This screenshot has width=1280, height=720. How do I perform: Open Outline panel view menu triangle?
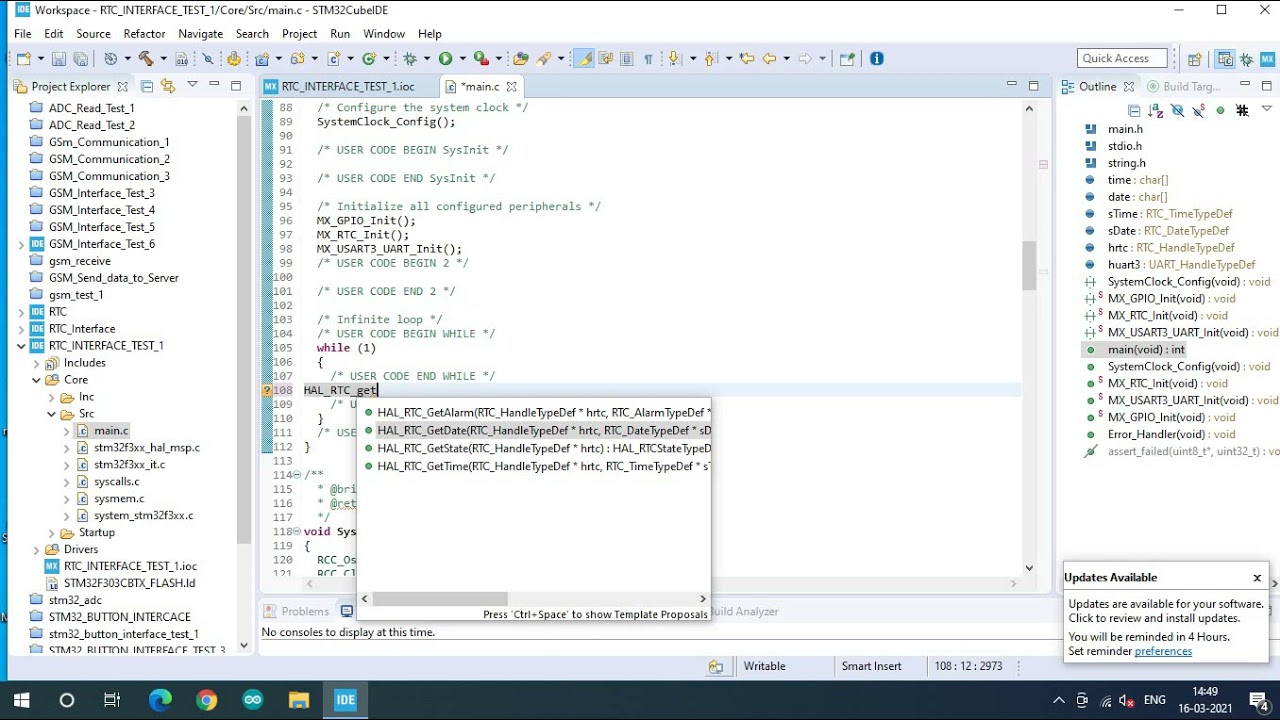(x=1267, y=109)
